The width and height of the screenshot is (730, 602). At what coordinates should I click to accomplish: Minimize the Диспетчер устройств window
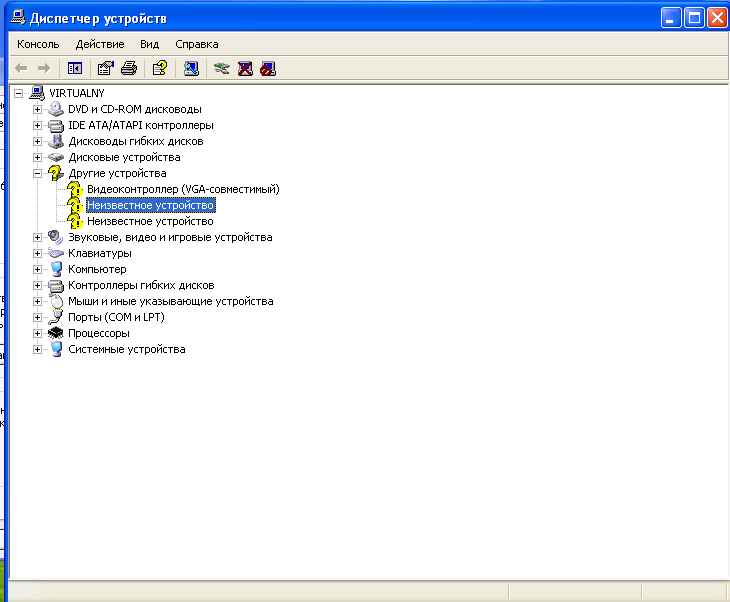pos(671,18)
